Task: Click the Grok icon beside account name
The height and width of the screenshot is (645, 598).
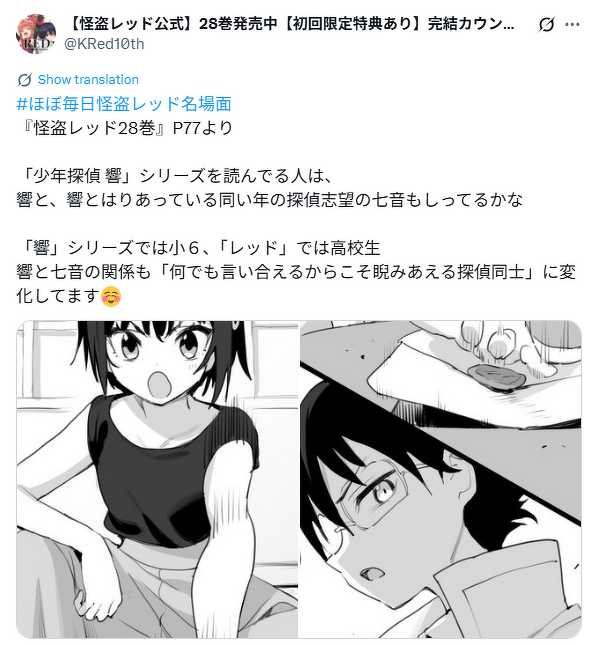Action: (547, 25)
